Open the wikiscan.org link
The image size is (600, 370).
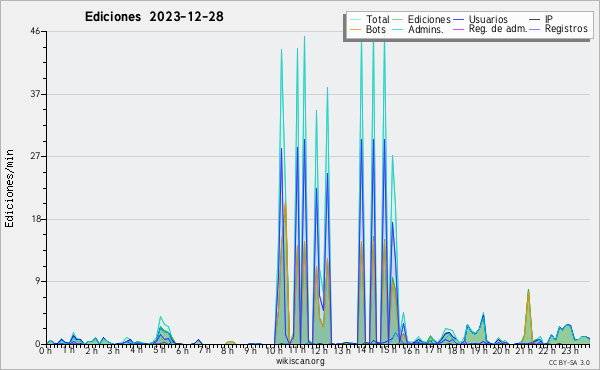(300, 361)
